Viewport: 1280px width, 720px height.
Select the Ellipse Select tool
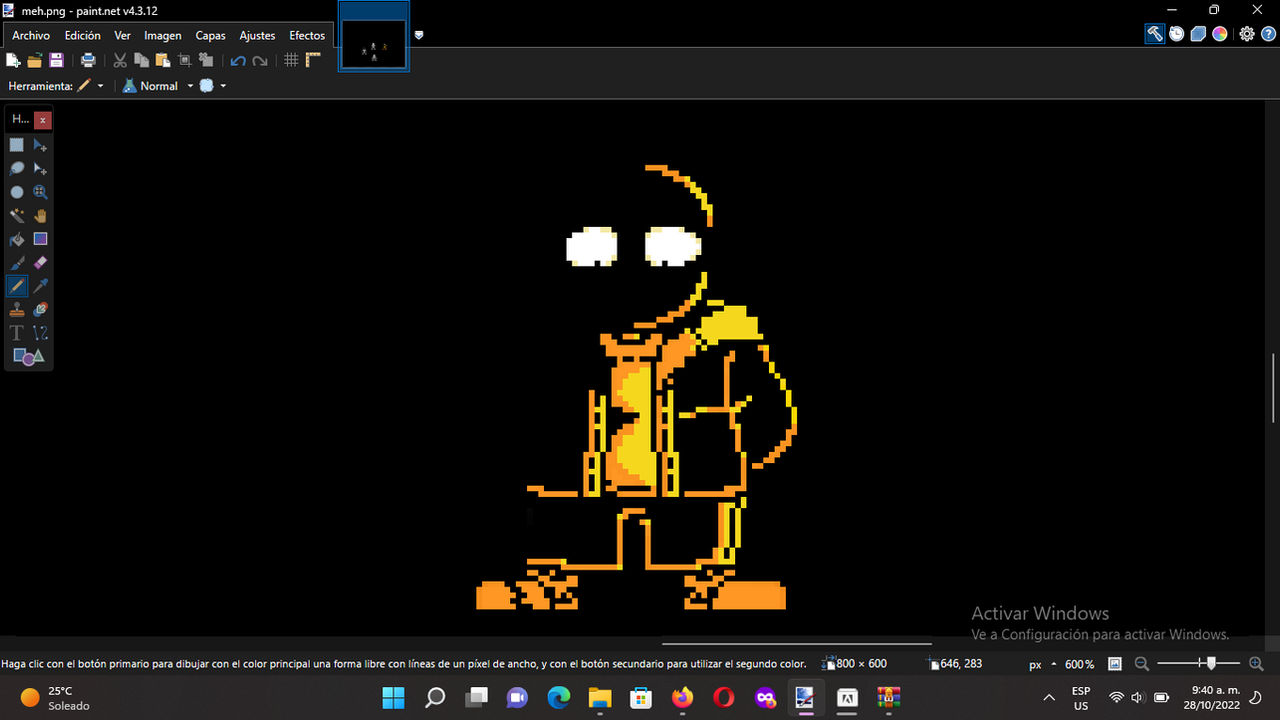(x=17, y=192)
